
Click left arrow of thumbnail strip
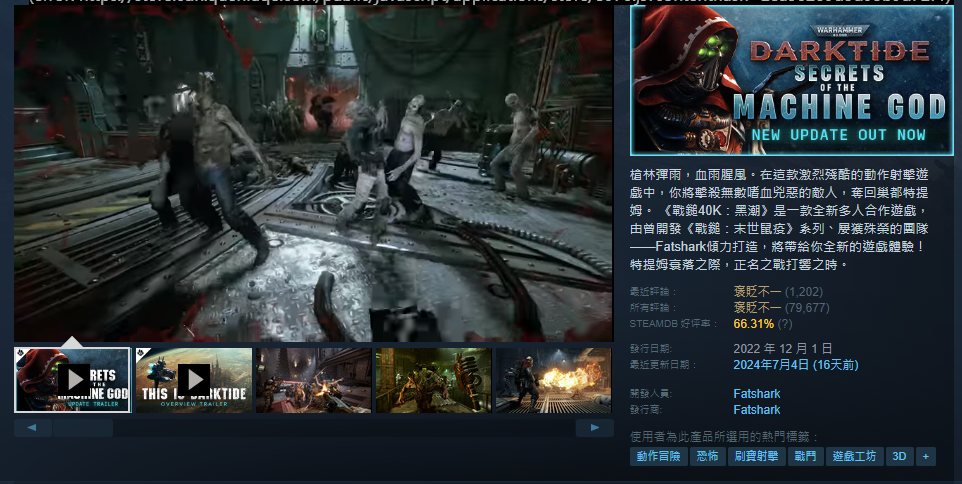click(x=33, y=428)
